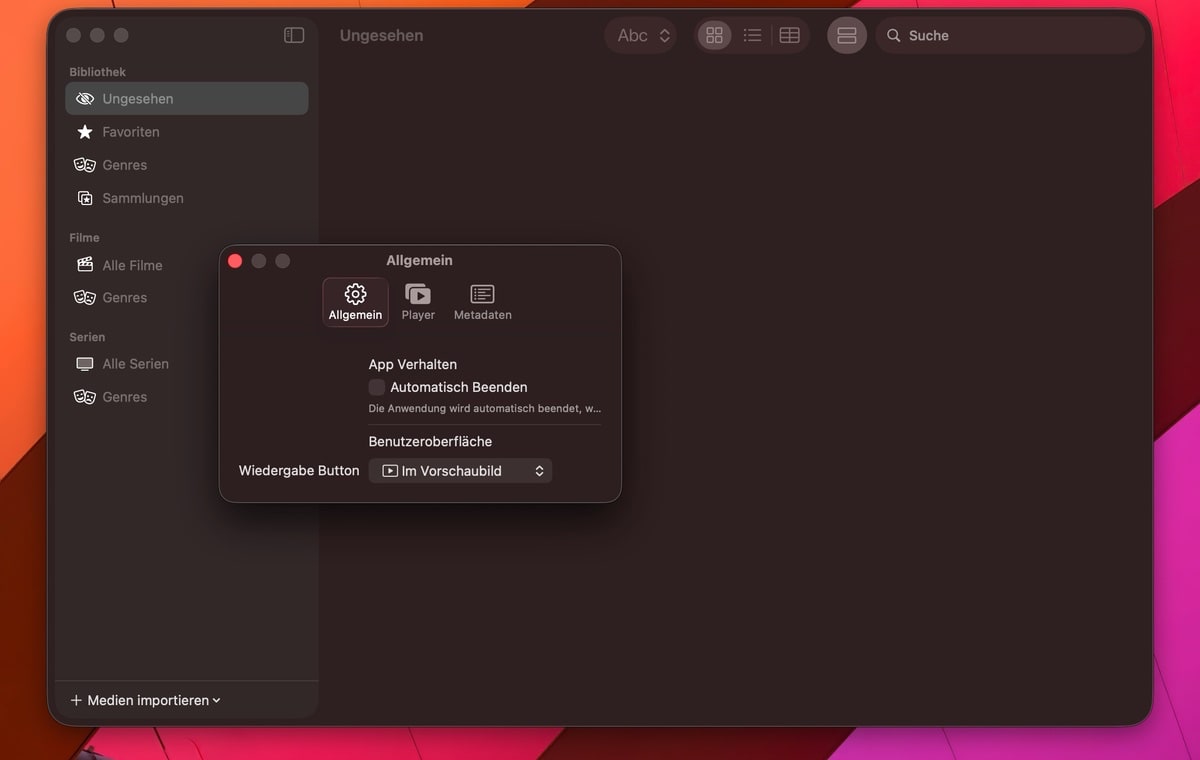The width and height of the screenshot is (1200, 760).
Task: Open Genres under the Filme section
Action: click(124, 298)
